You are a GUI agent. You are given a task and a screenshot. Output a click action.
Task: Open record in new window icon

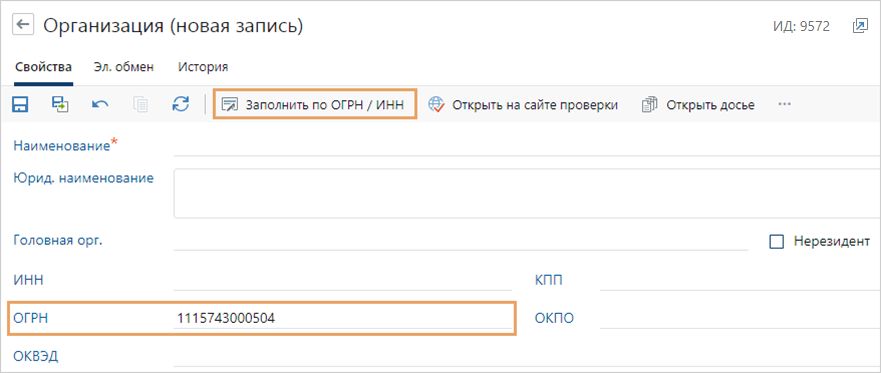point(860,26)
